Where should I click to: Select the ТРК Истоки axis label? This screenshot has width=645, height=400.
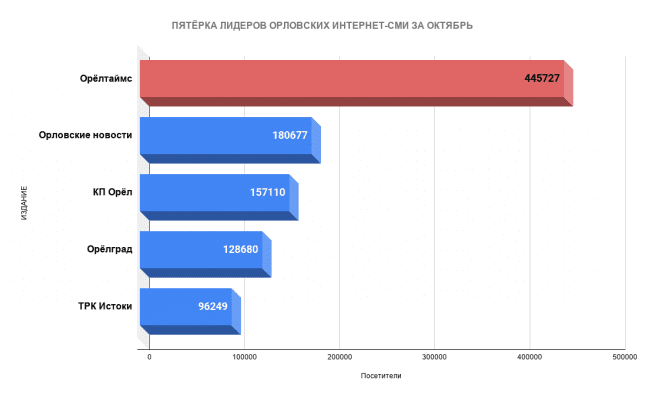point(105,306)
